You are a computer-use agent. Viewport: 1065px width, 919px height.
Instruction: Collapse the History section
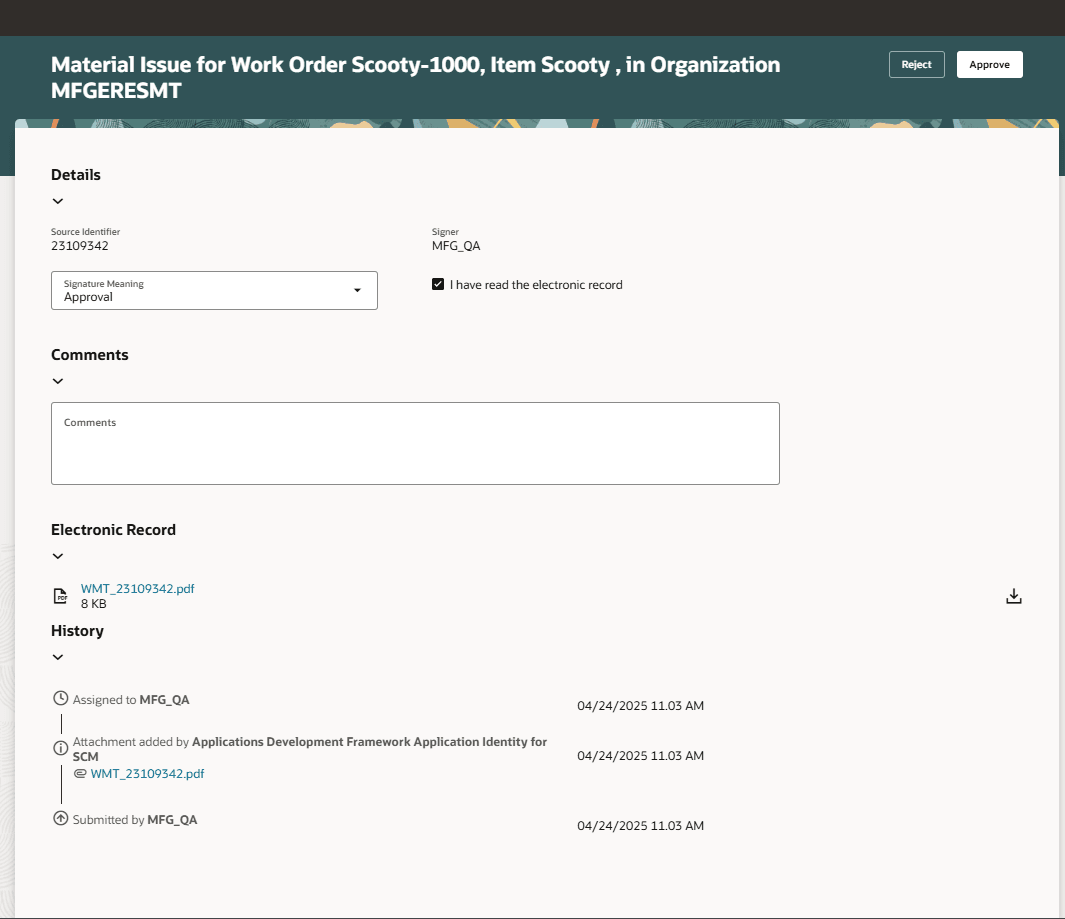[57, 657]
